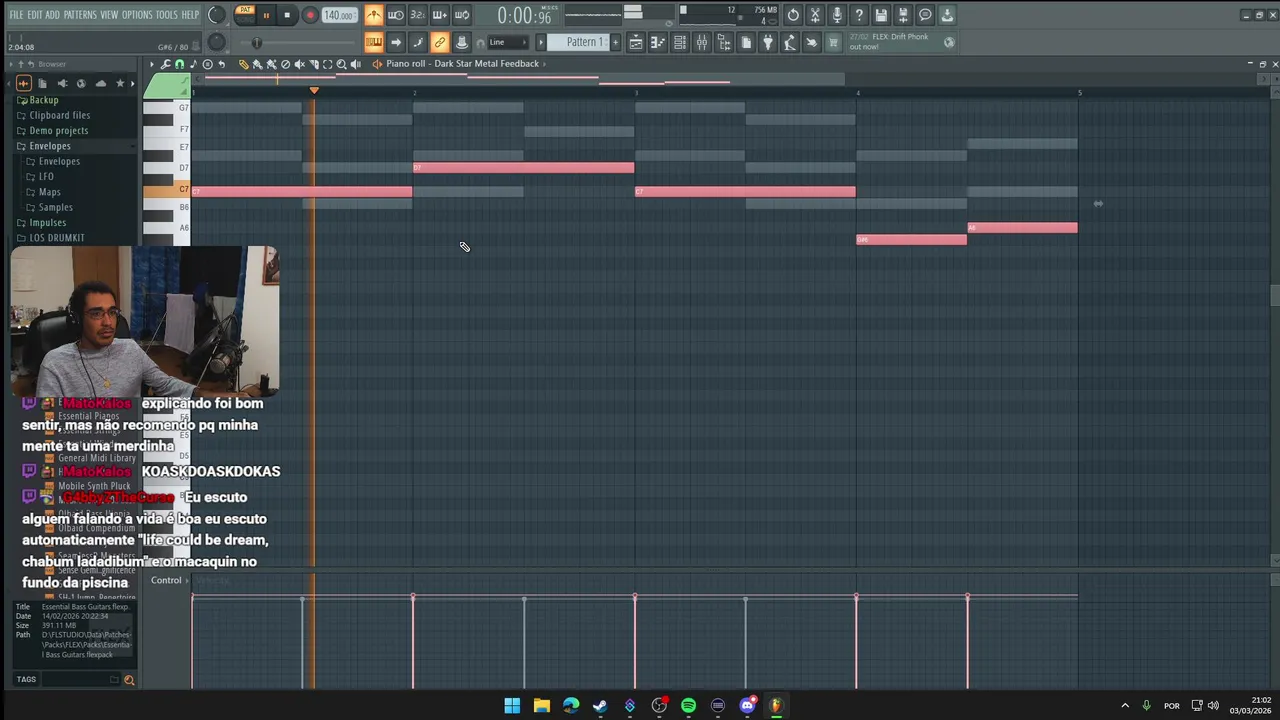The image size is (1280, 720).
Task: Open the stamp tool in piano roll
Action: coord(207,64)
